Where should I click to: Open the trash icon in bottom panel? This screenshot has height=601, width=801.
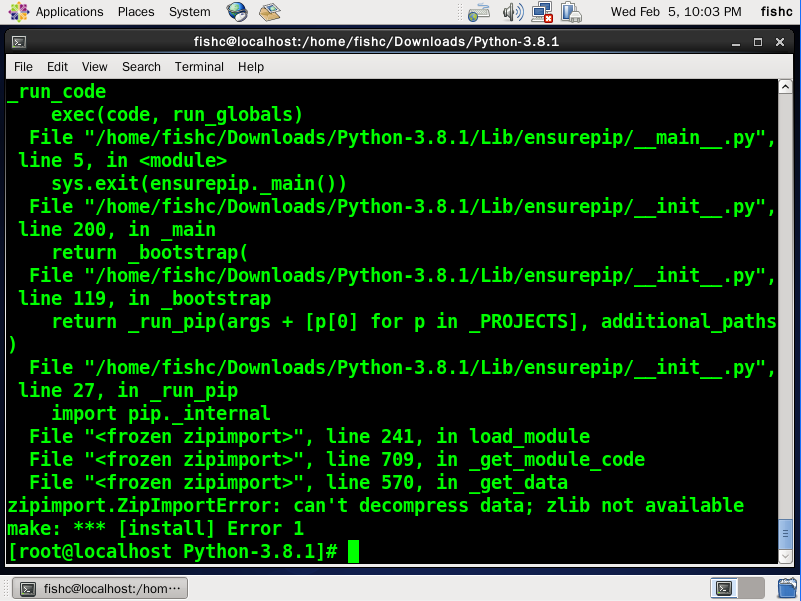(x=786, y=589)
